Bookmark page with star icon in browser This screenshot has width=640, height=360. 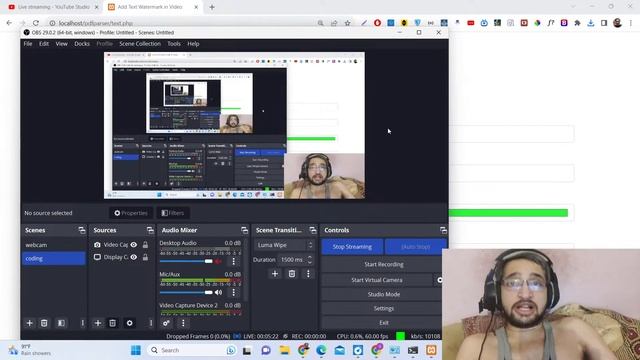pos(347,23)
